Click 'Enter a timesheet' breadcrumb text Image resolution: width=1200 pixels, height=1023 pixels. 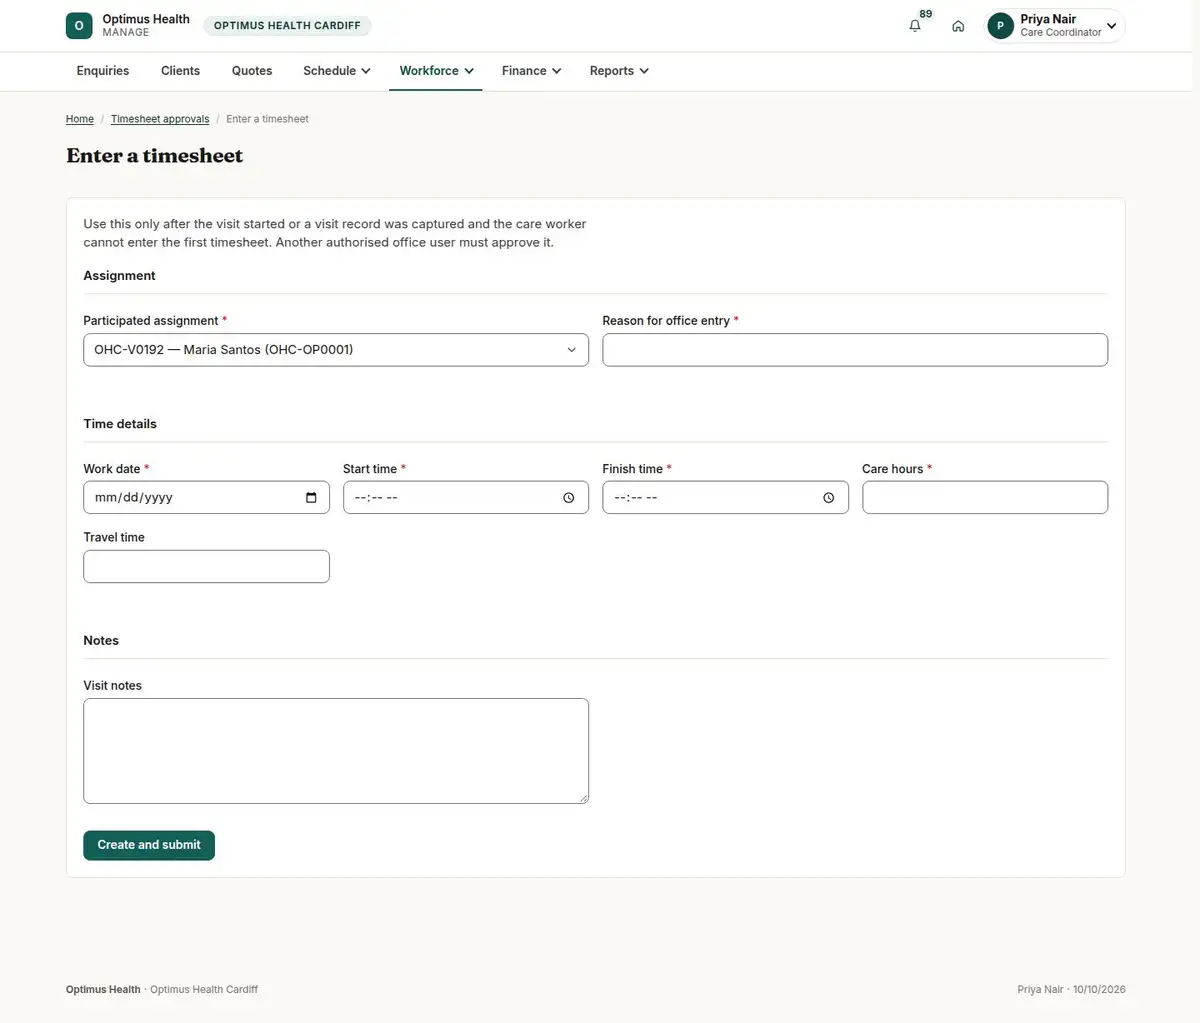(267, 119)
